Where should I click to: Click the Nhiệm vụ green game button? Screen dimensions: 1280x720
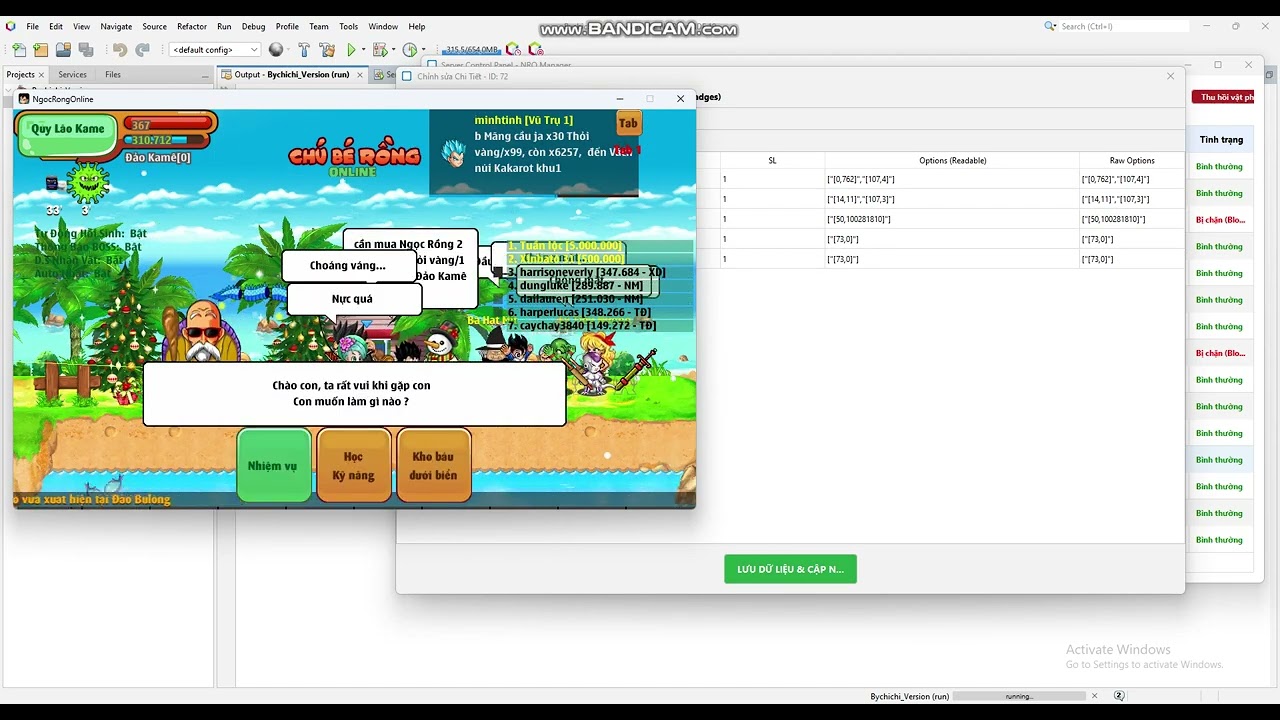tap(273, 466)
